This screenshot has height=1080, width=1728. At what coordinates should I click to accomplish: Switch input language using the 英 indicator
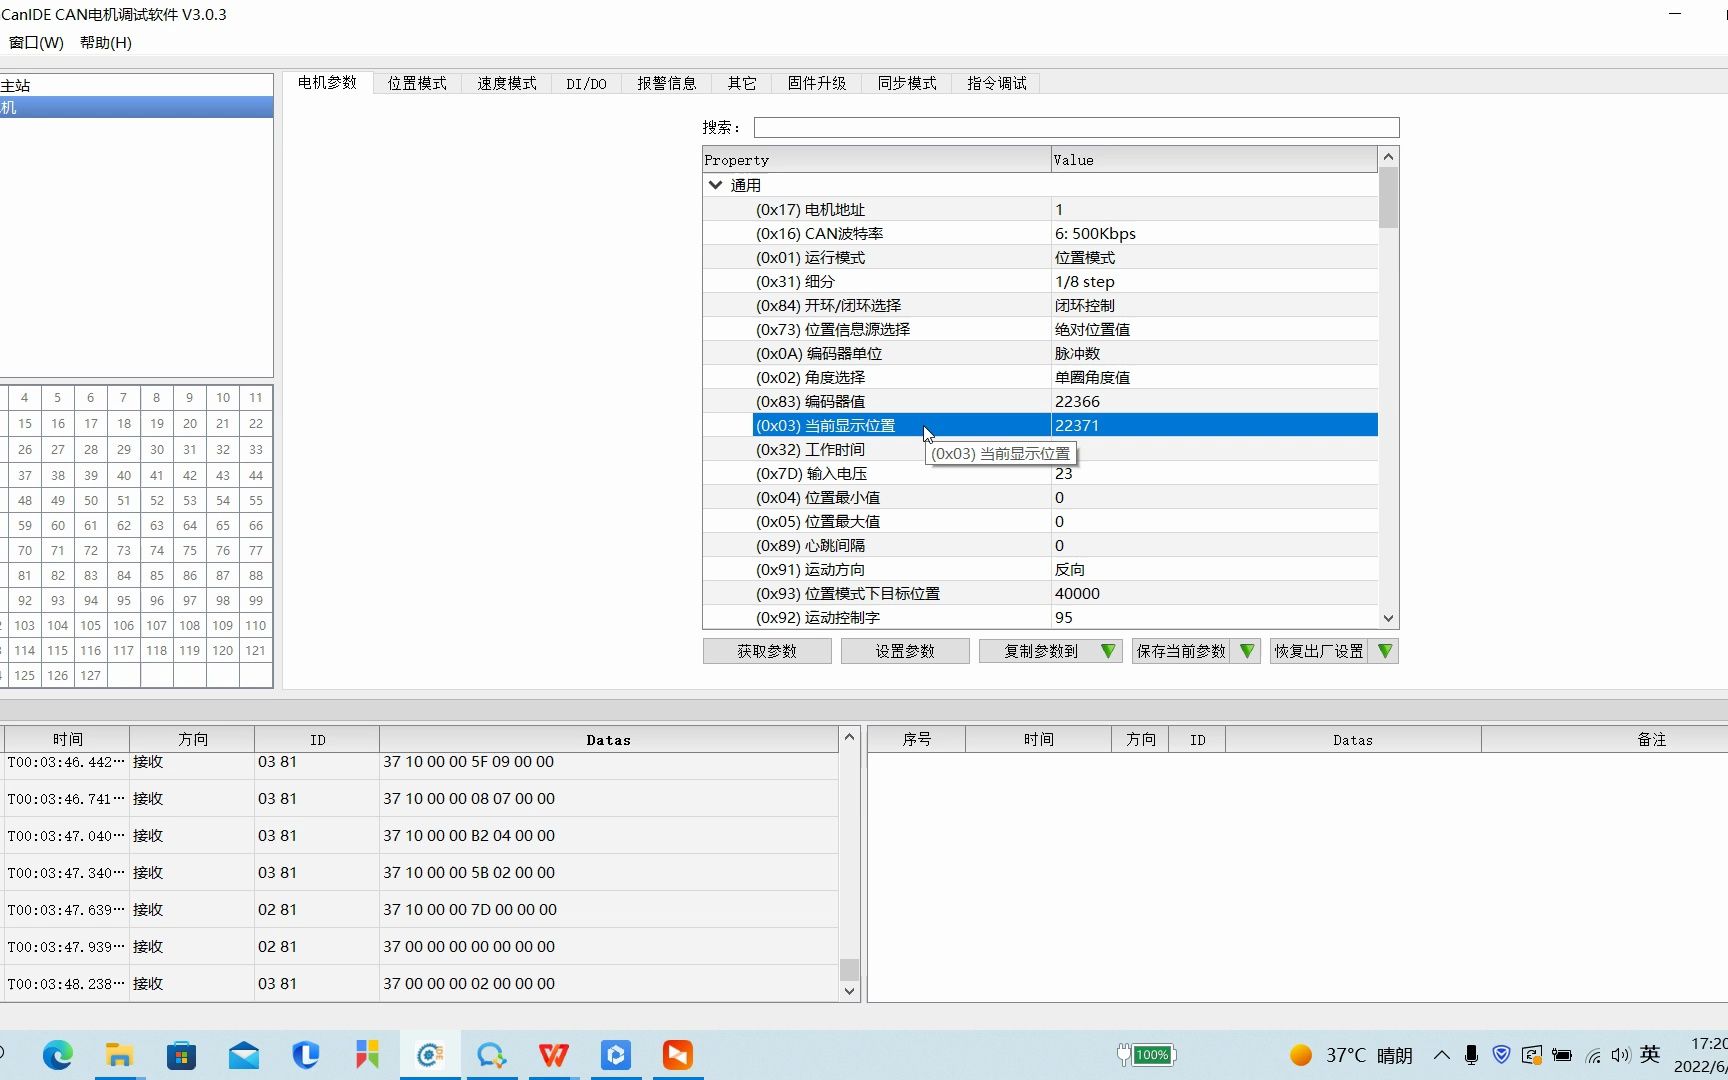pyautogui.click(x=1650, y=1055)
